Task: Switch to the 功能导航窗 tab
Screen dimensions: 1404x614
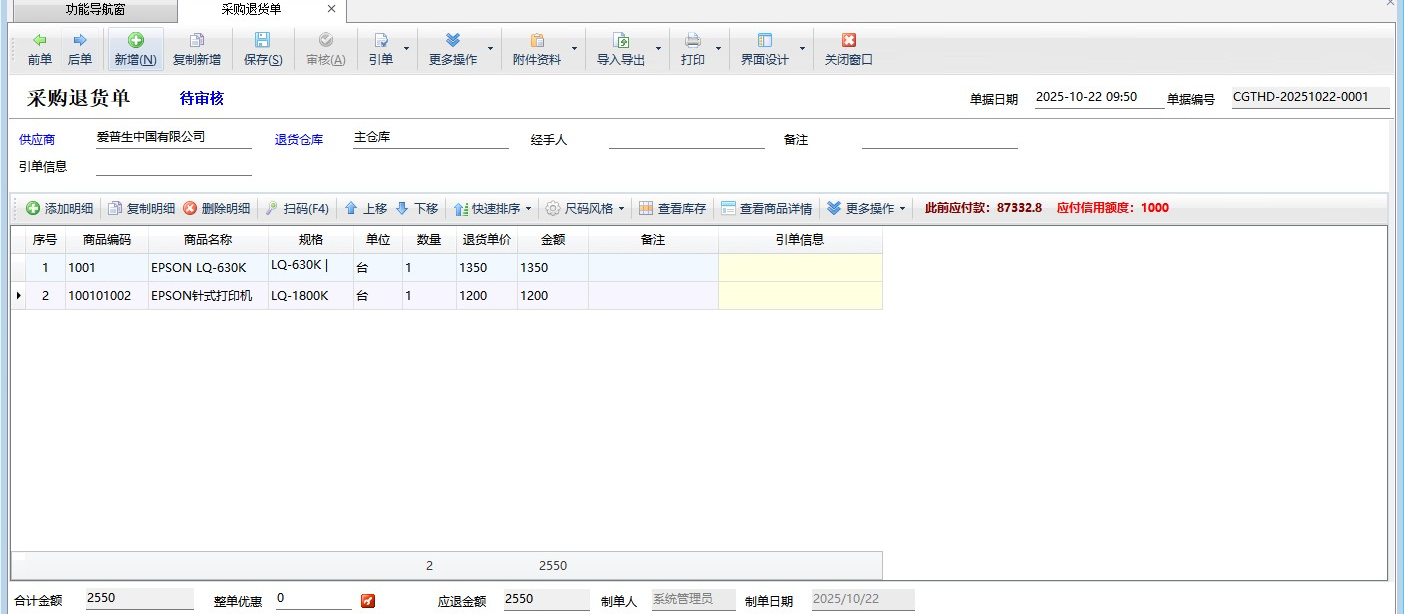Action: coord(95,9)
